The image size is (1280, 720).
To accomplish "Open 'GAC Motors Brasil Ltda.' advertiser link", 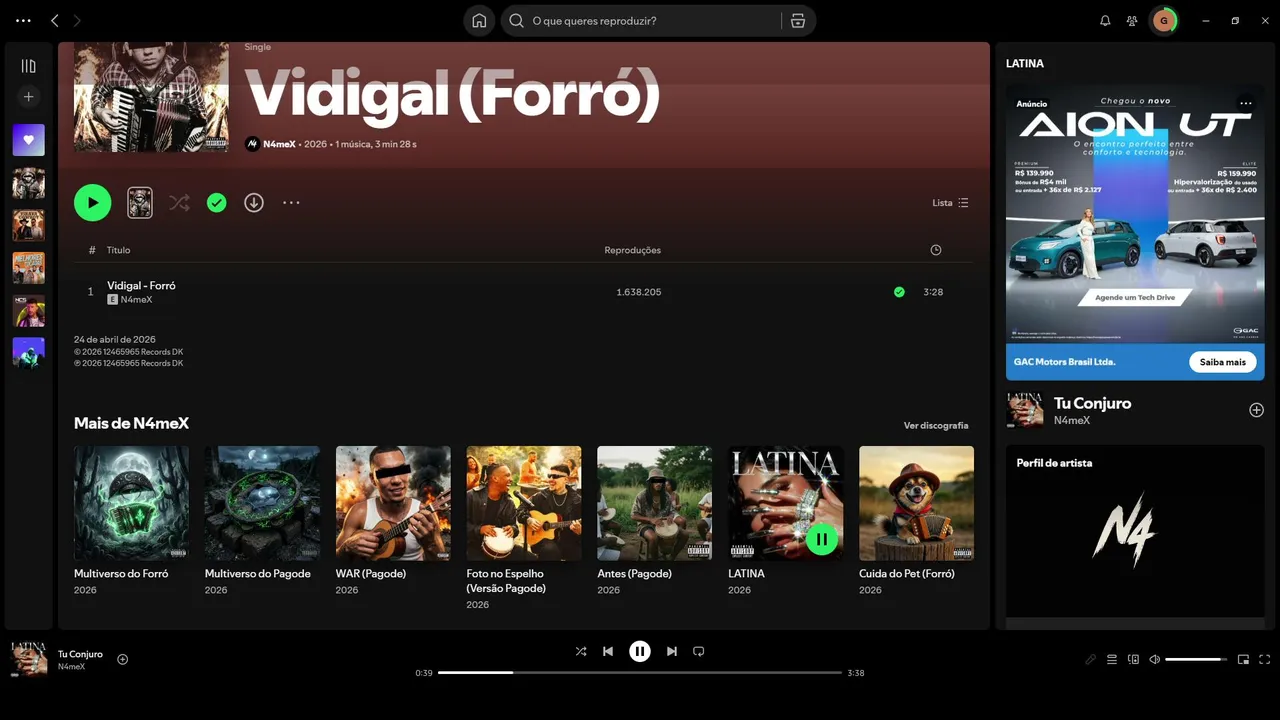I will pos(1064,362).
